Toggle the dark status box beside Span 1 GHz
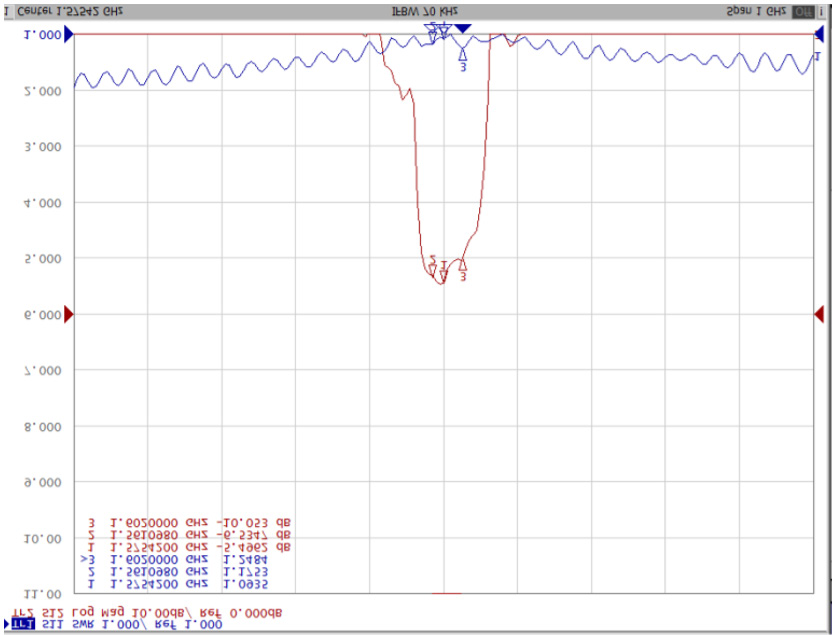Viewport: 832px width, 635px height. click(802, 11)
